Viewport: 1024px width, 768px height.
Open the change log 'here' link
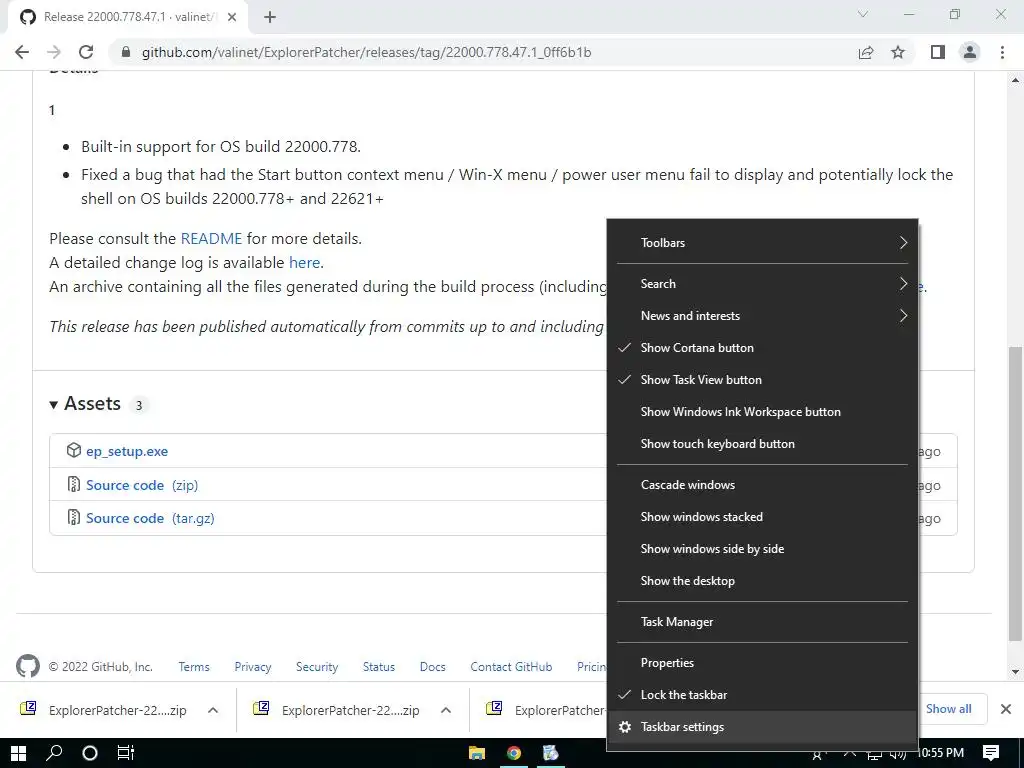point(304,263)
